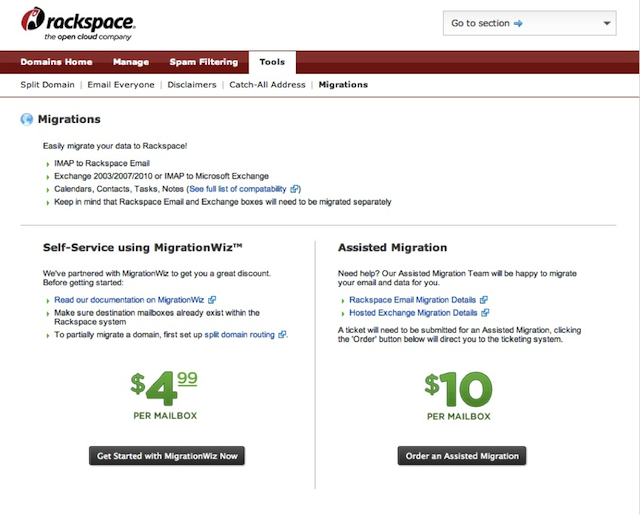Image resolution: width=640 pixels, height=515 pixels.
Task: Open the Go to section dropdown
Action: [x=529, y=23]
